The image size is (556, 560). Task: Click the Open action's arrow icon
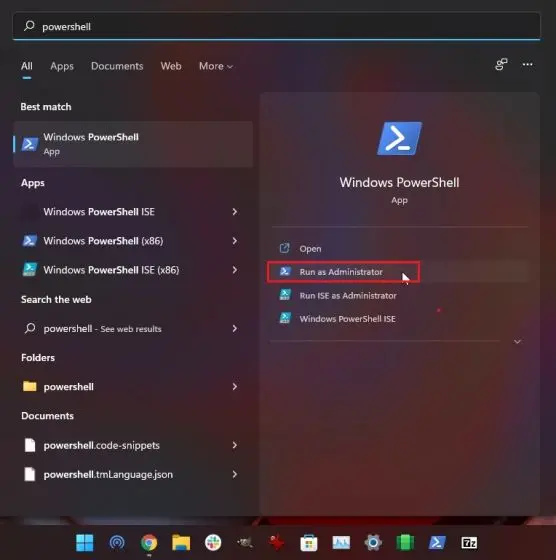285,248
